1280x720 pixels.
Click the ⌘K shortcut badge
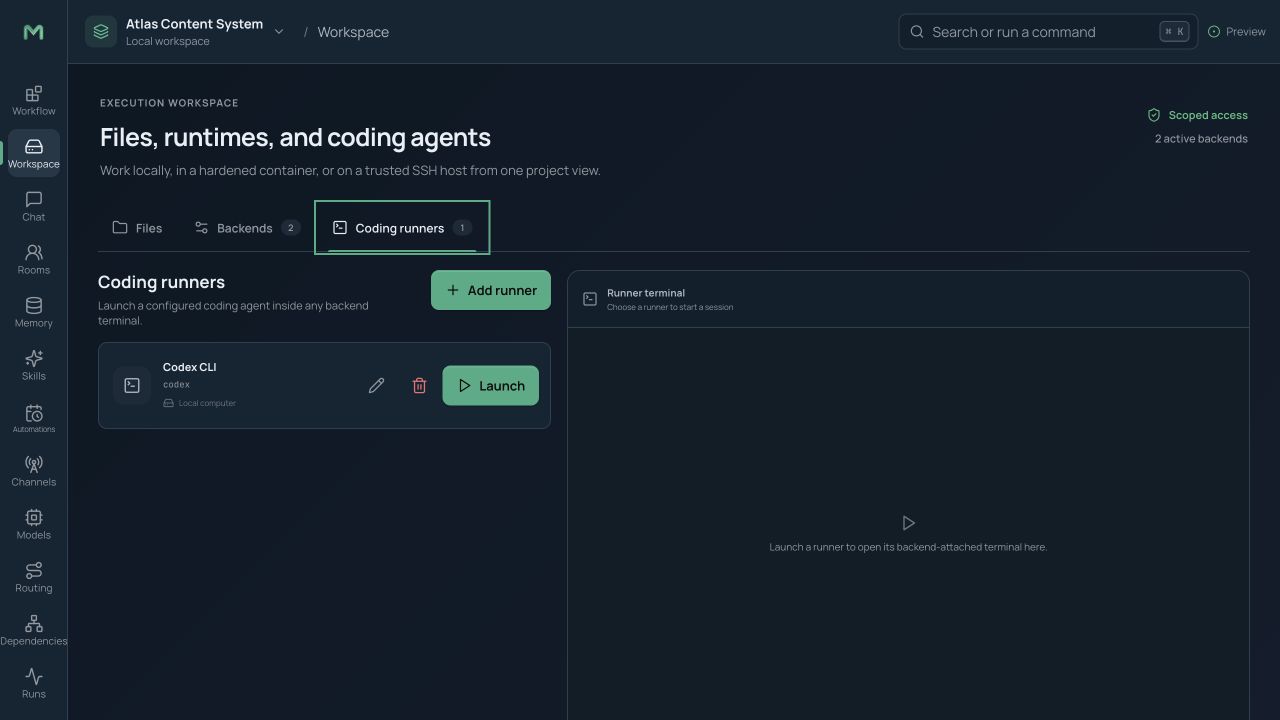coord(1174,32)
